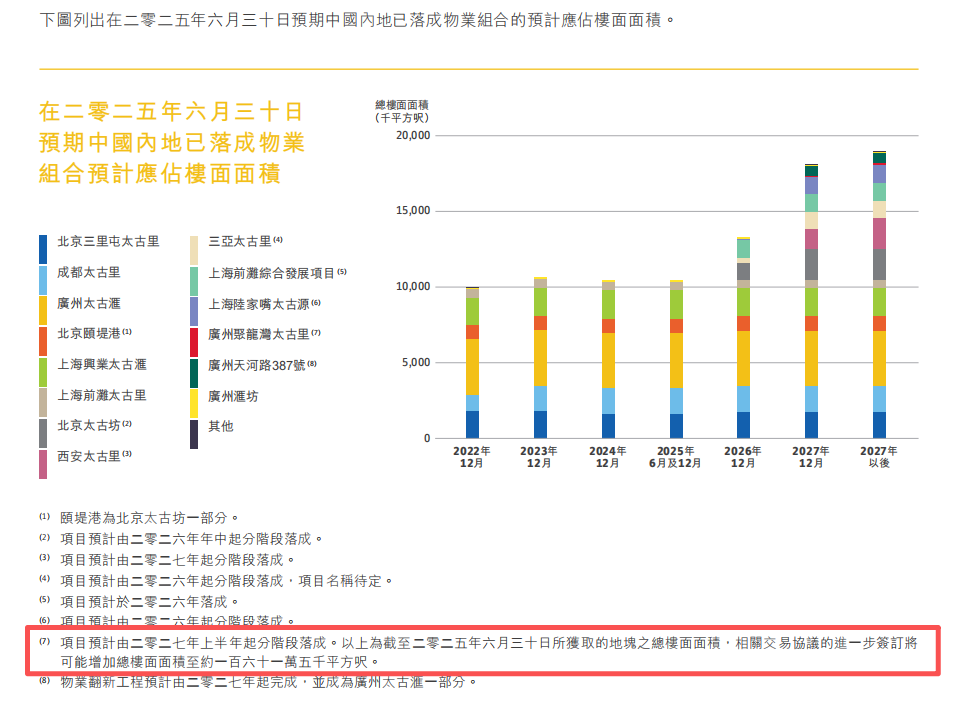971x723 pixels.
Task: Click the dark green 廣州天河路387號 legend swatch
Action: [x=194, y=373]
